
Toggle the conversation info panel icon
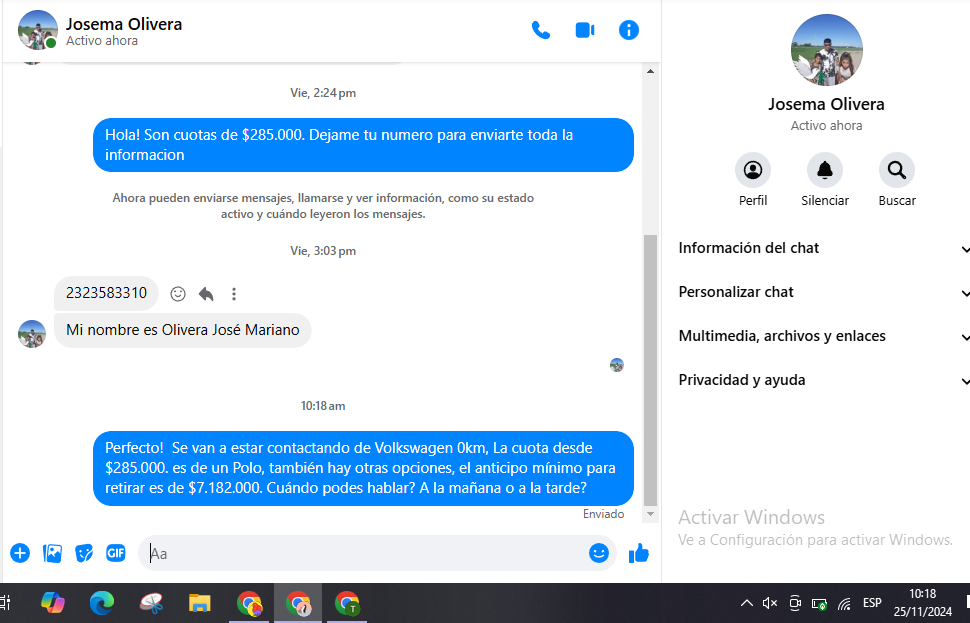629,30
